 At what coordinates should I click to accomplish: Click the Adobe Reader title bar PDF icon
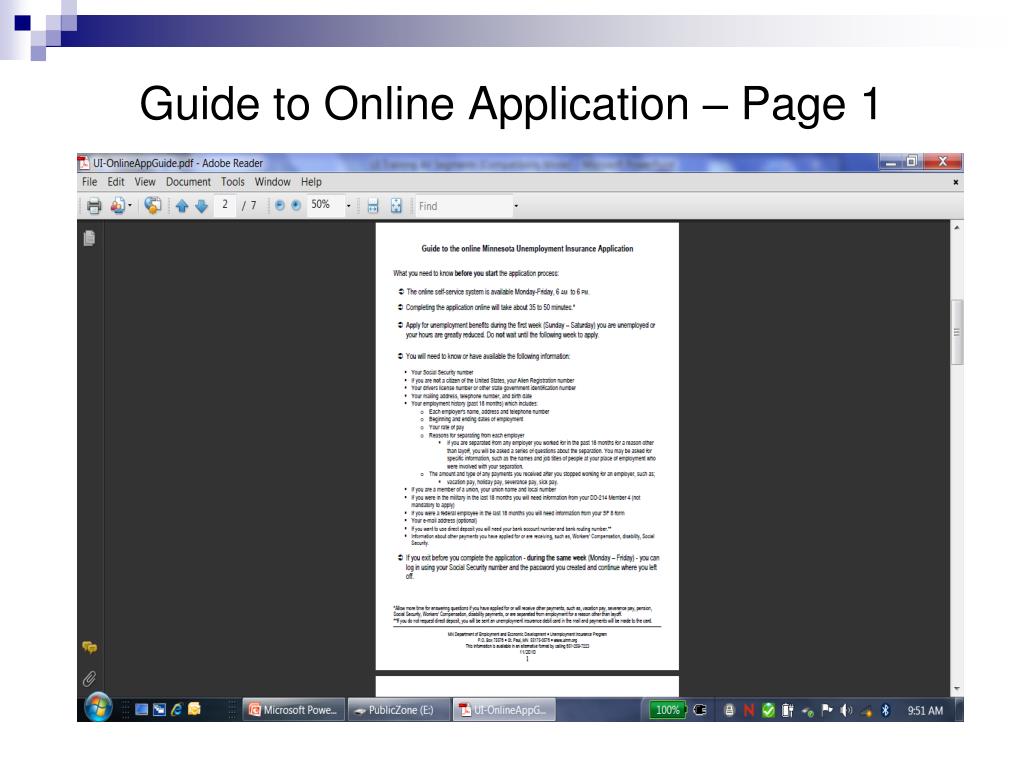84,163
